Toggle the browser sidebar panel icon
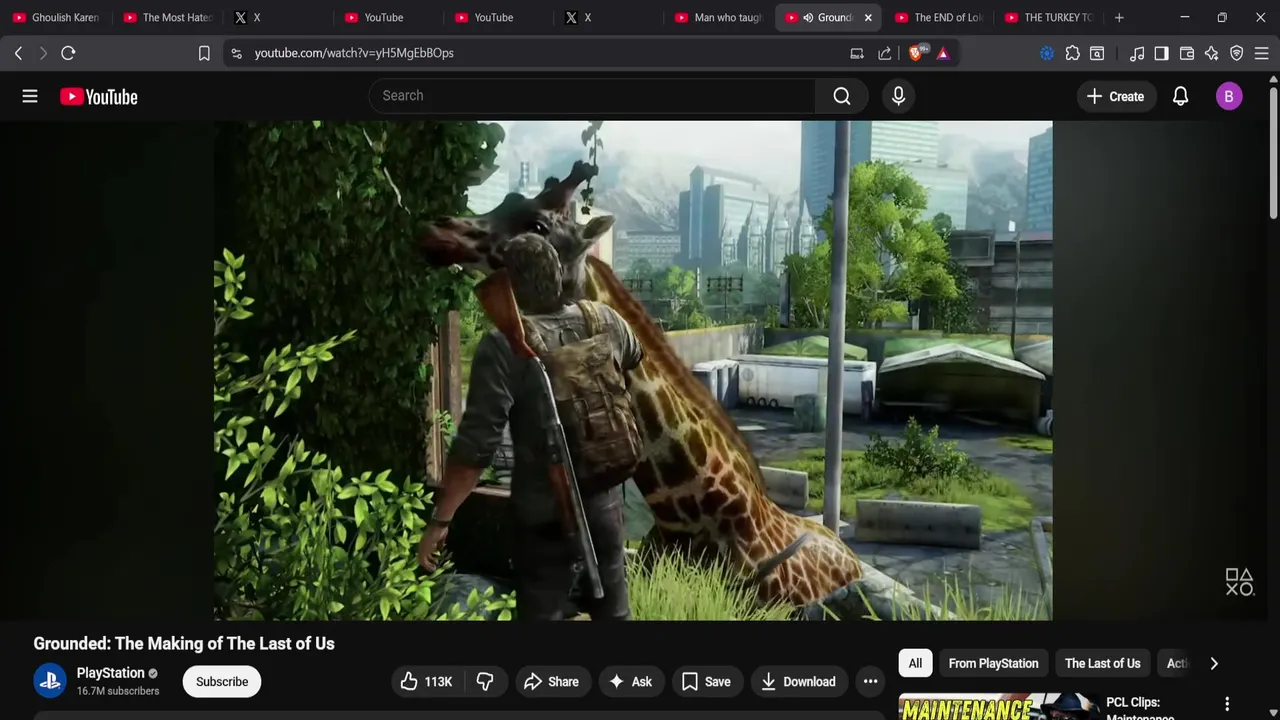1280x720 pixels. coord(1161,53)
